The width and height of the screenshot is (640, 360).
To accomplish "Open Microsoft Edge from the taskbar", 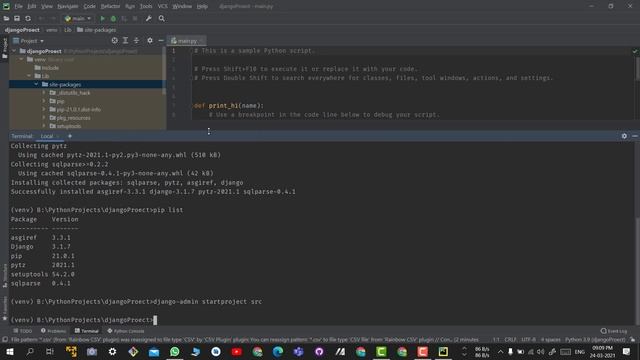I will (278, 351).
